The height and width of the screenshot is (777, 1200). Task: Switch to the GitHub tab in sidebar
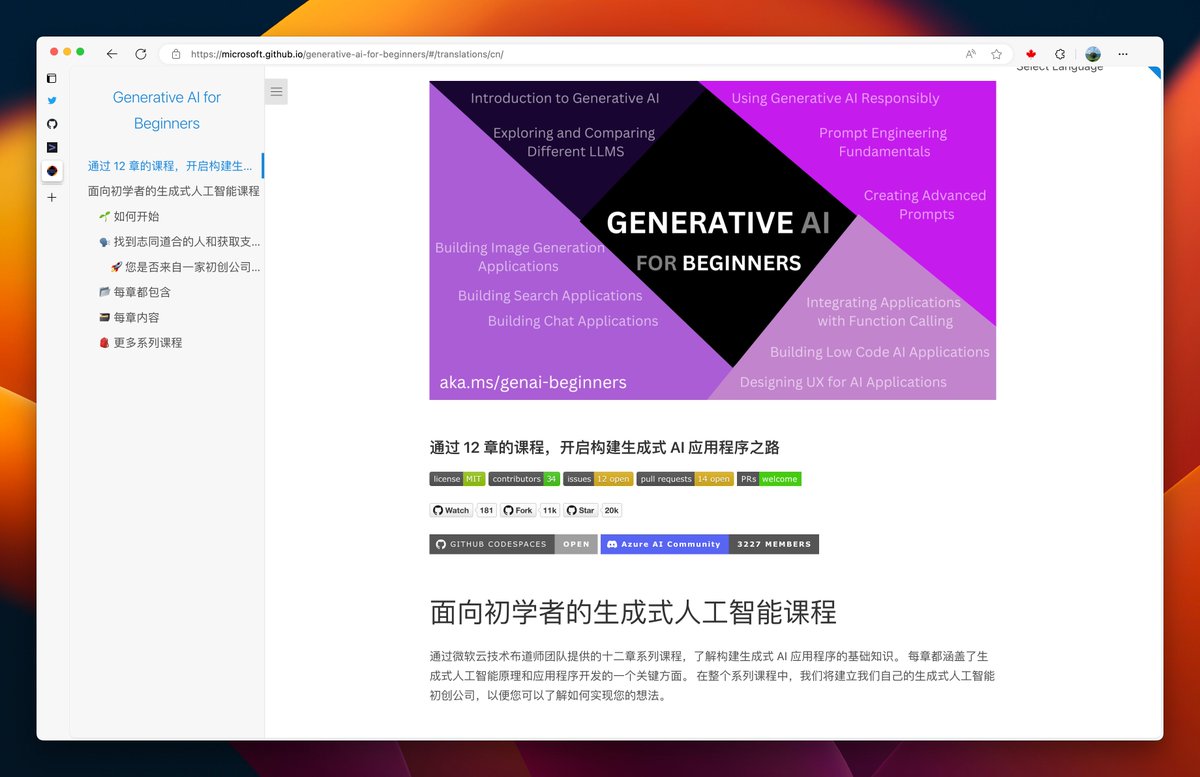tap(52, 124)
